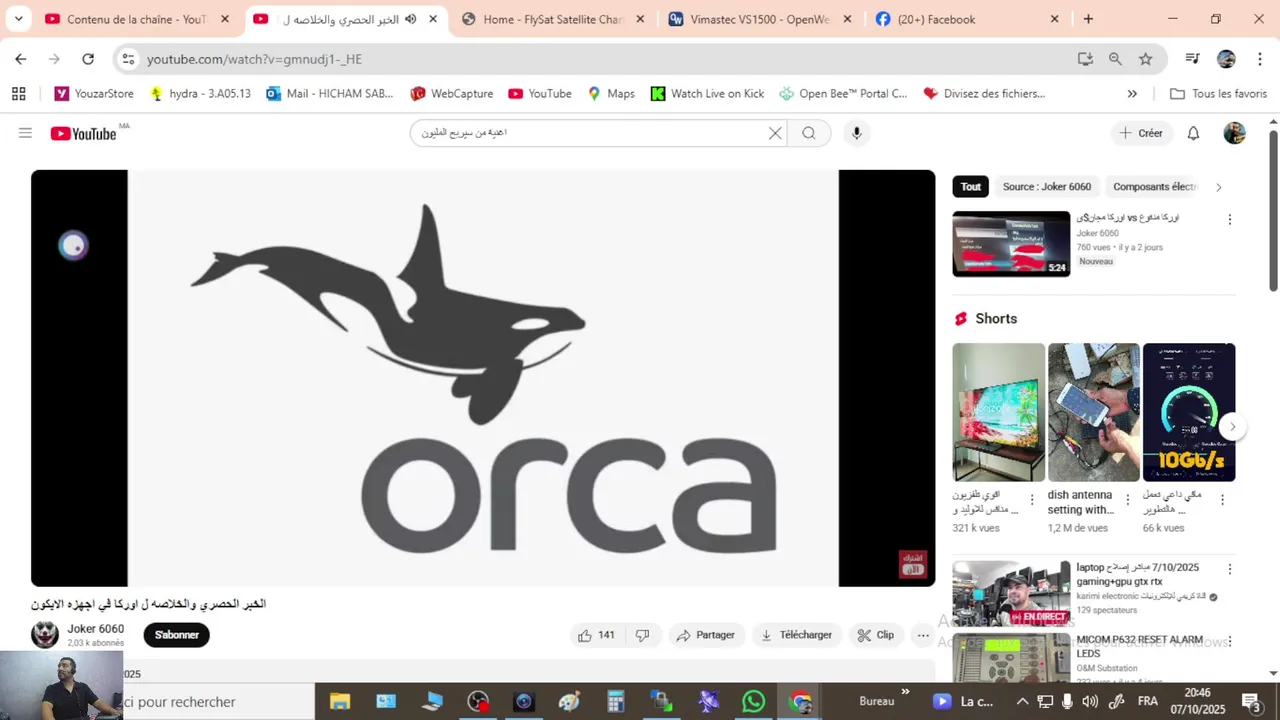1280x720 pixels.
Task: Open the Watch Live on Kick bookmark
Action: (x=707, y=93)
